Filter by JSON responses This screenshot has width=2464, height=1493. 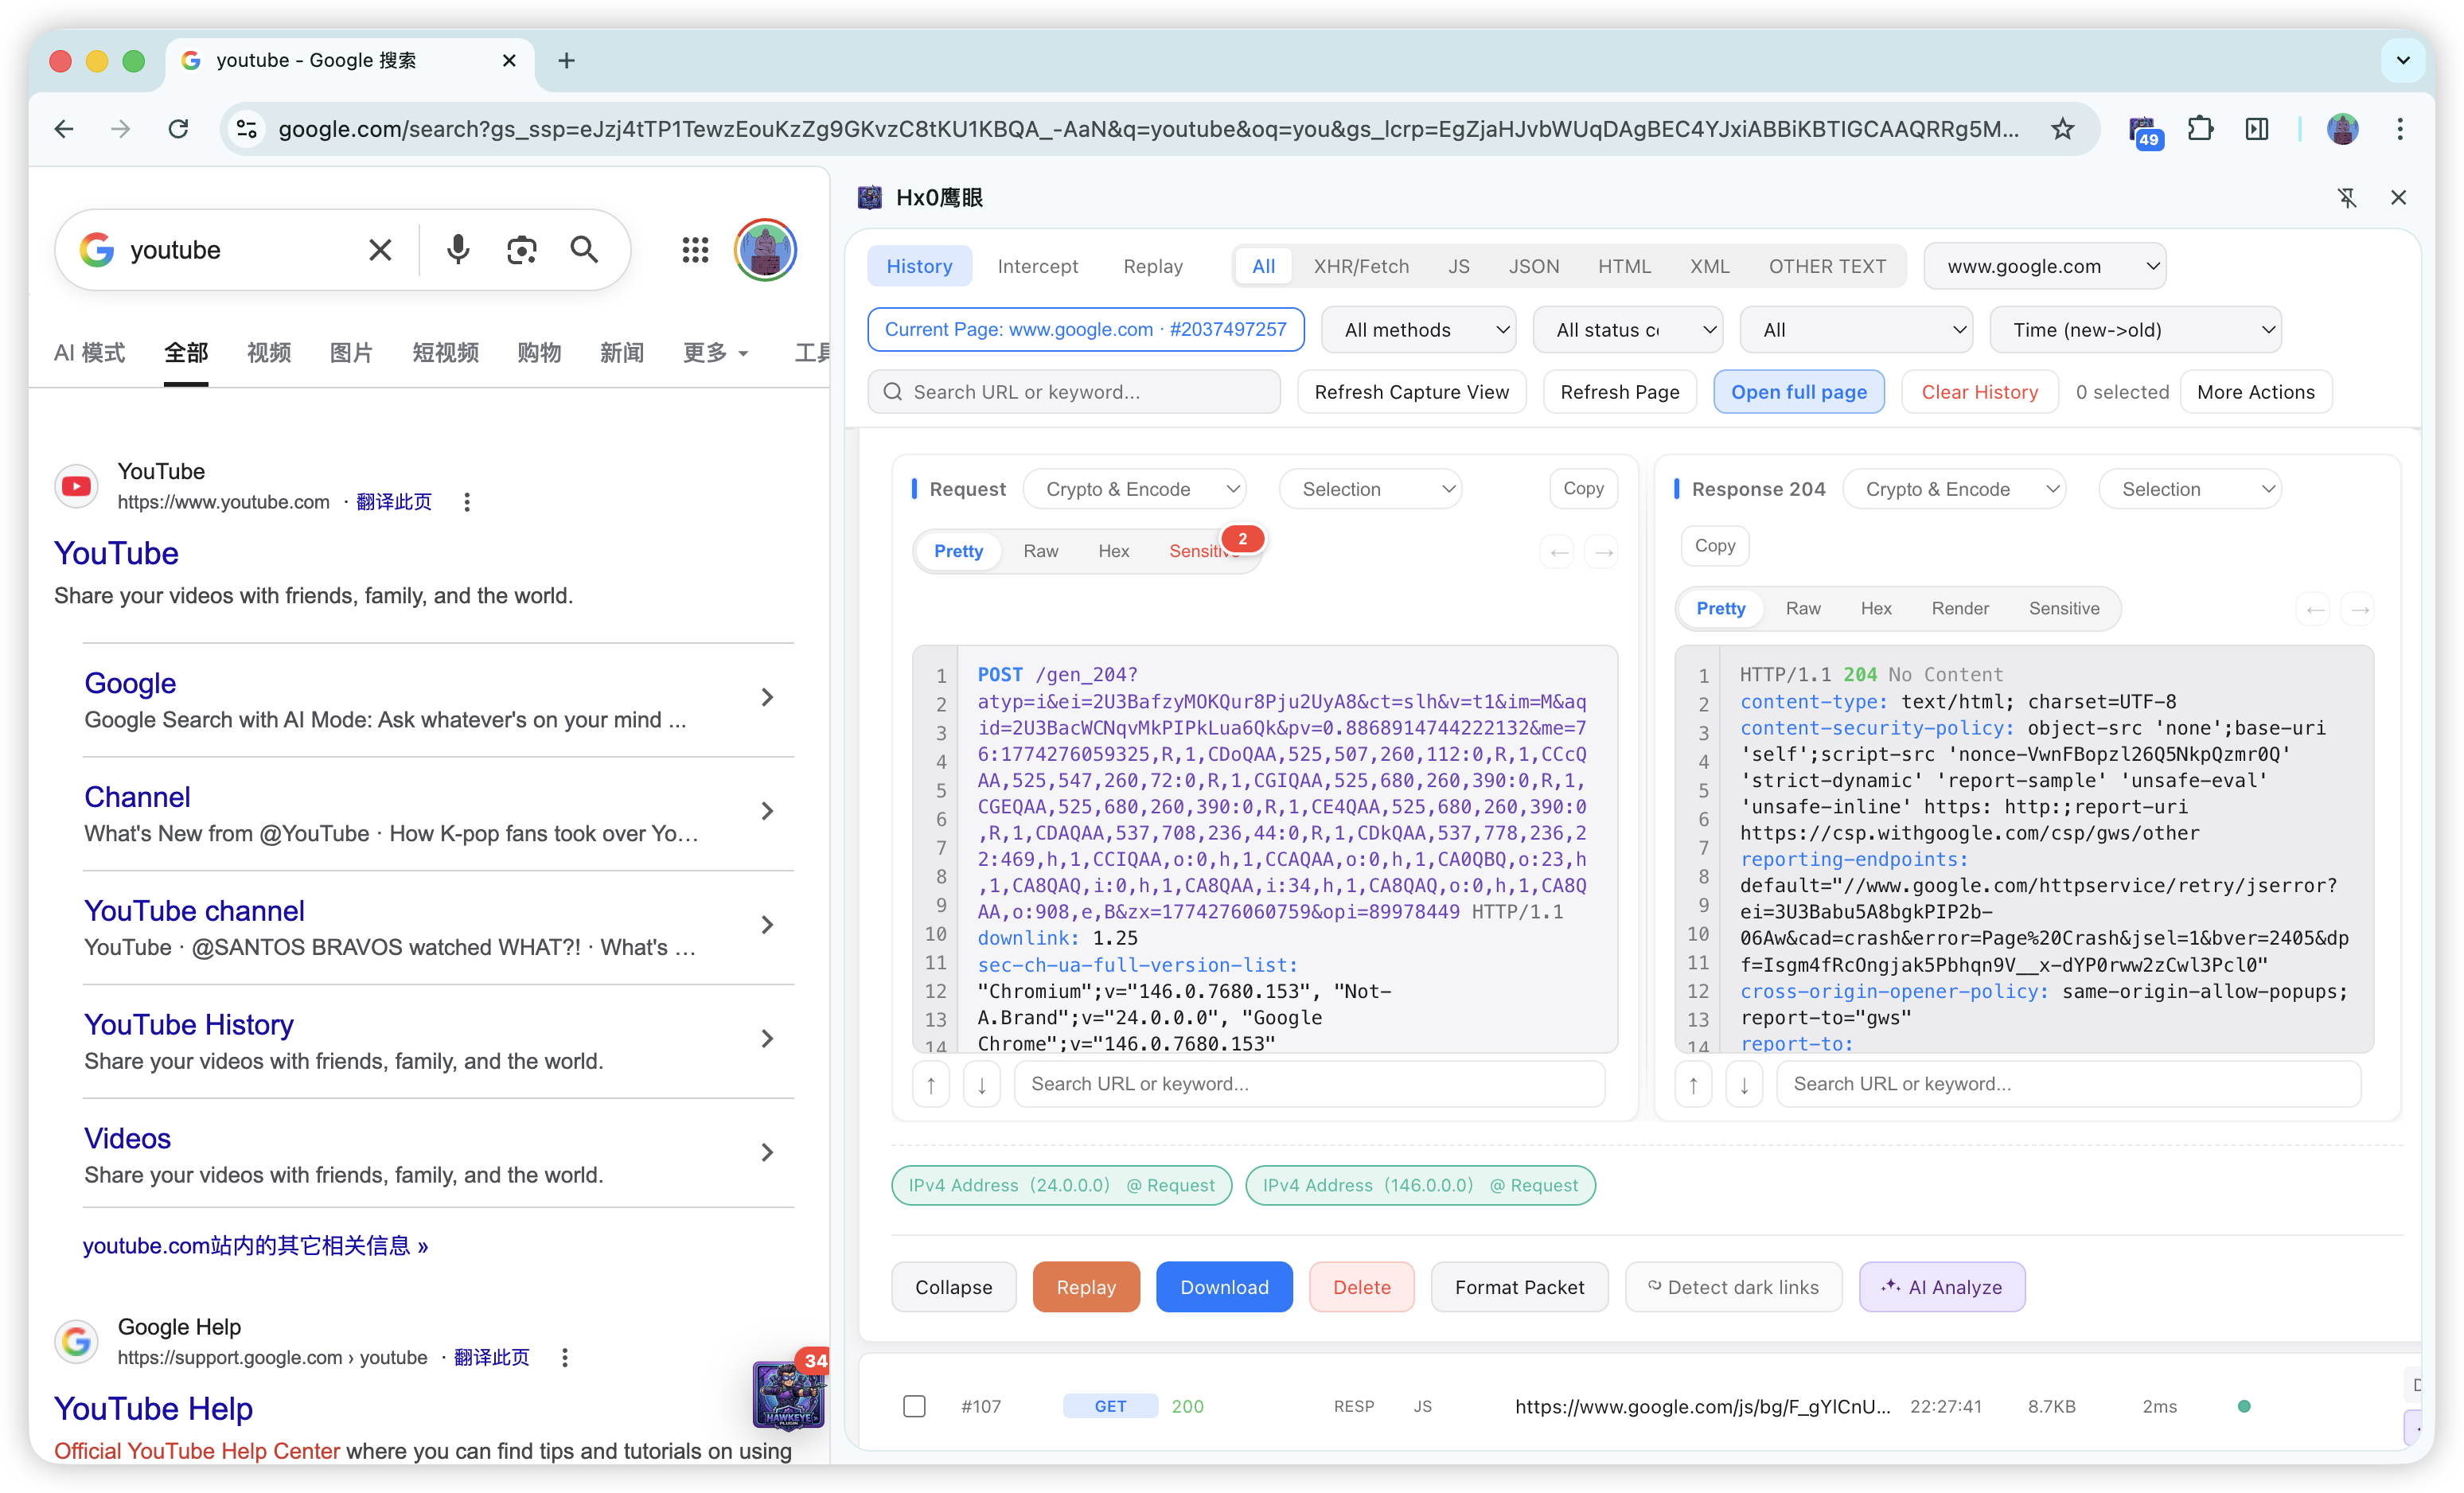1534,266
